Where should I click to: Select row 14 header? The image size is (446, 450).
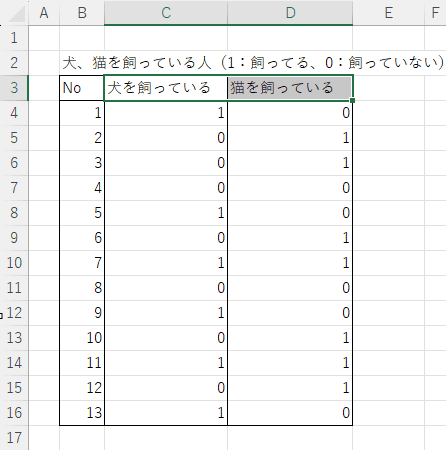tap(14, 363)
